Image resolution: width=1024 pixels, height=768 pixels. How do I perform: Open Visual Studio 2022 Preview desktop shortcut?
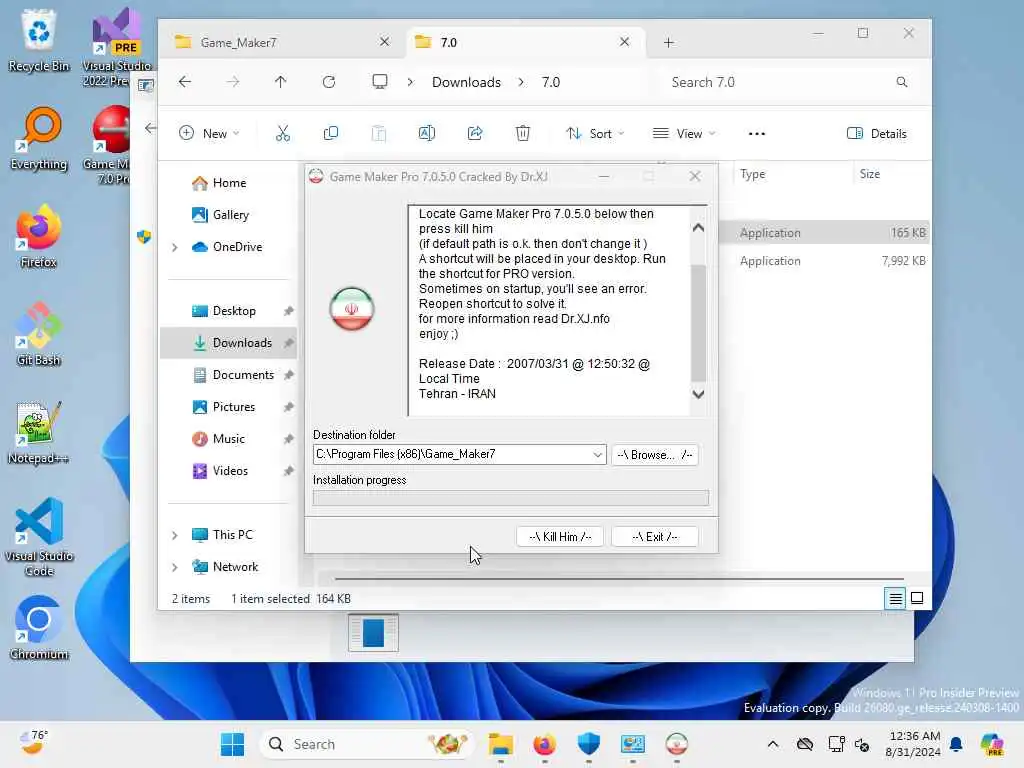tap(116, 47)
